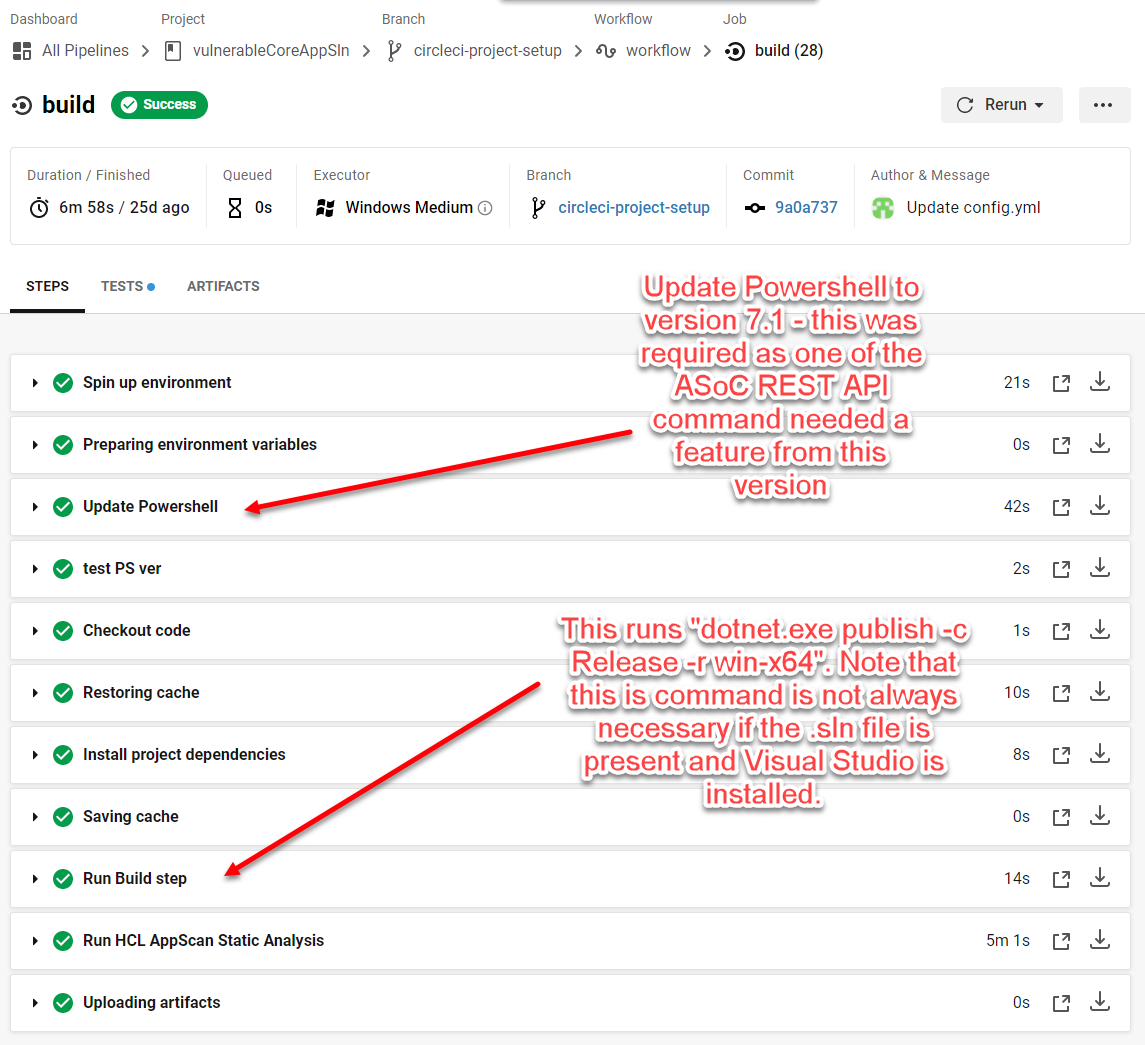The width and height of the screenshot is (1145, 1045).
Task: Download the Saving cache step log
Action: pos(1100,816)
